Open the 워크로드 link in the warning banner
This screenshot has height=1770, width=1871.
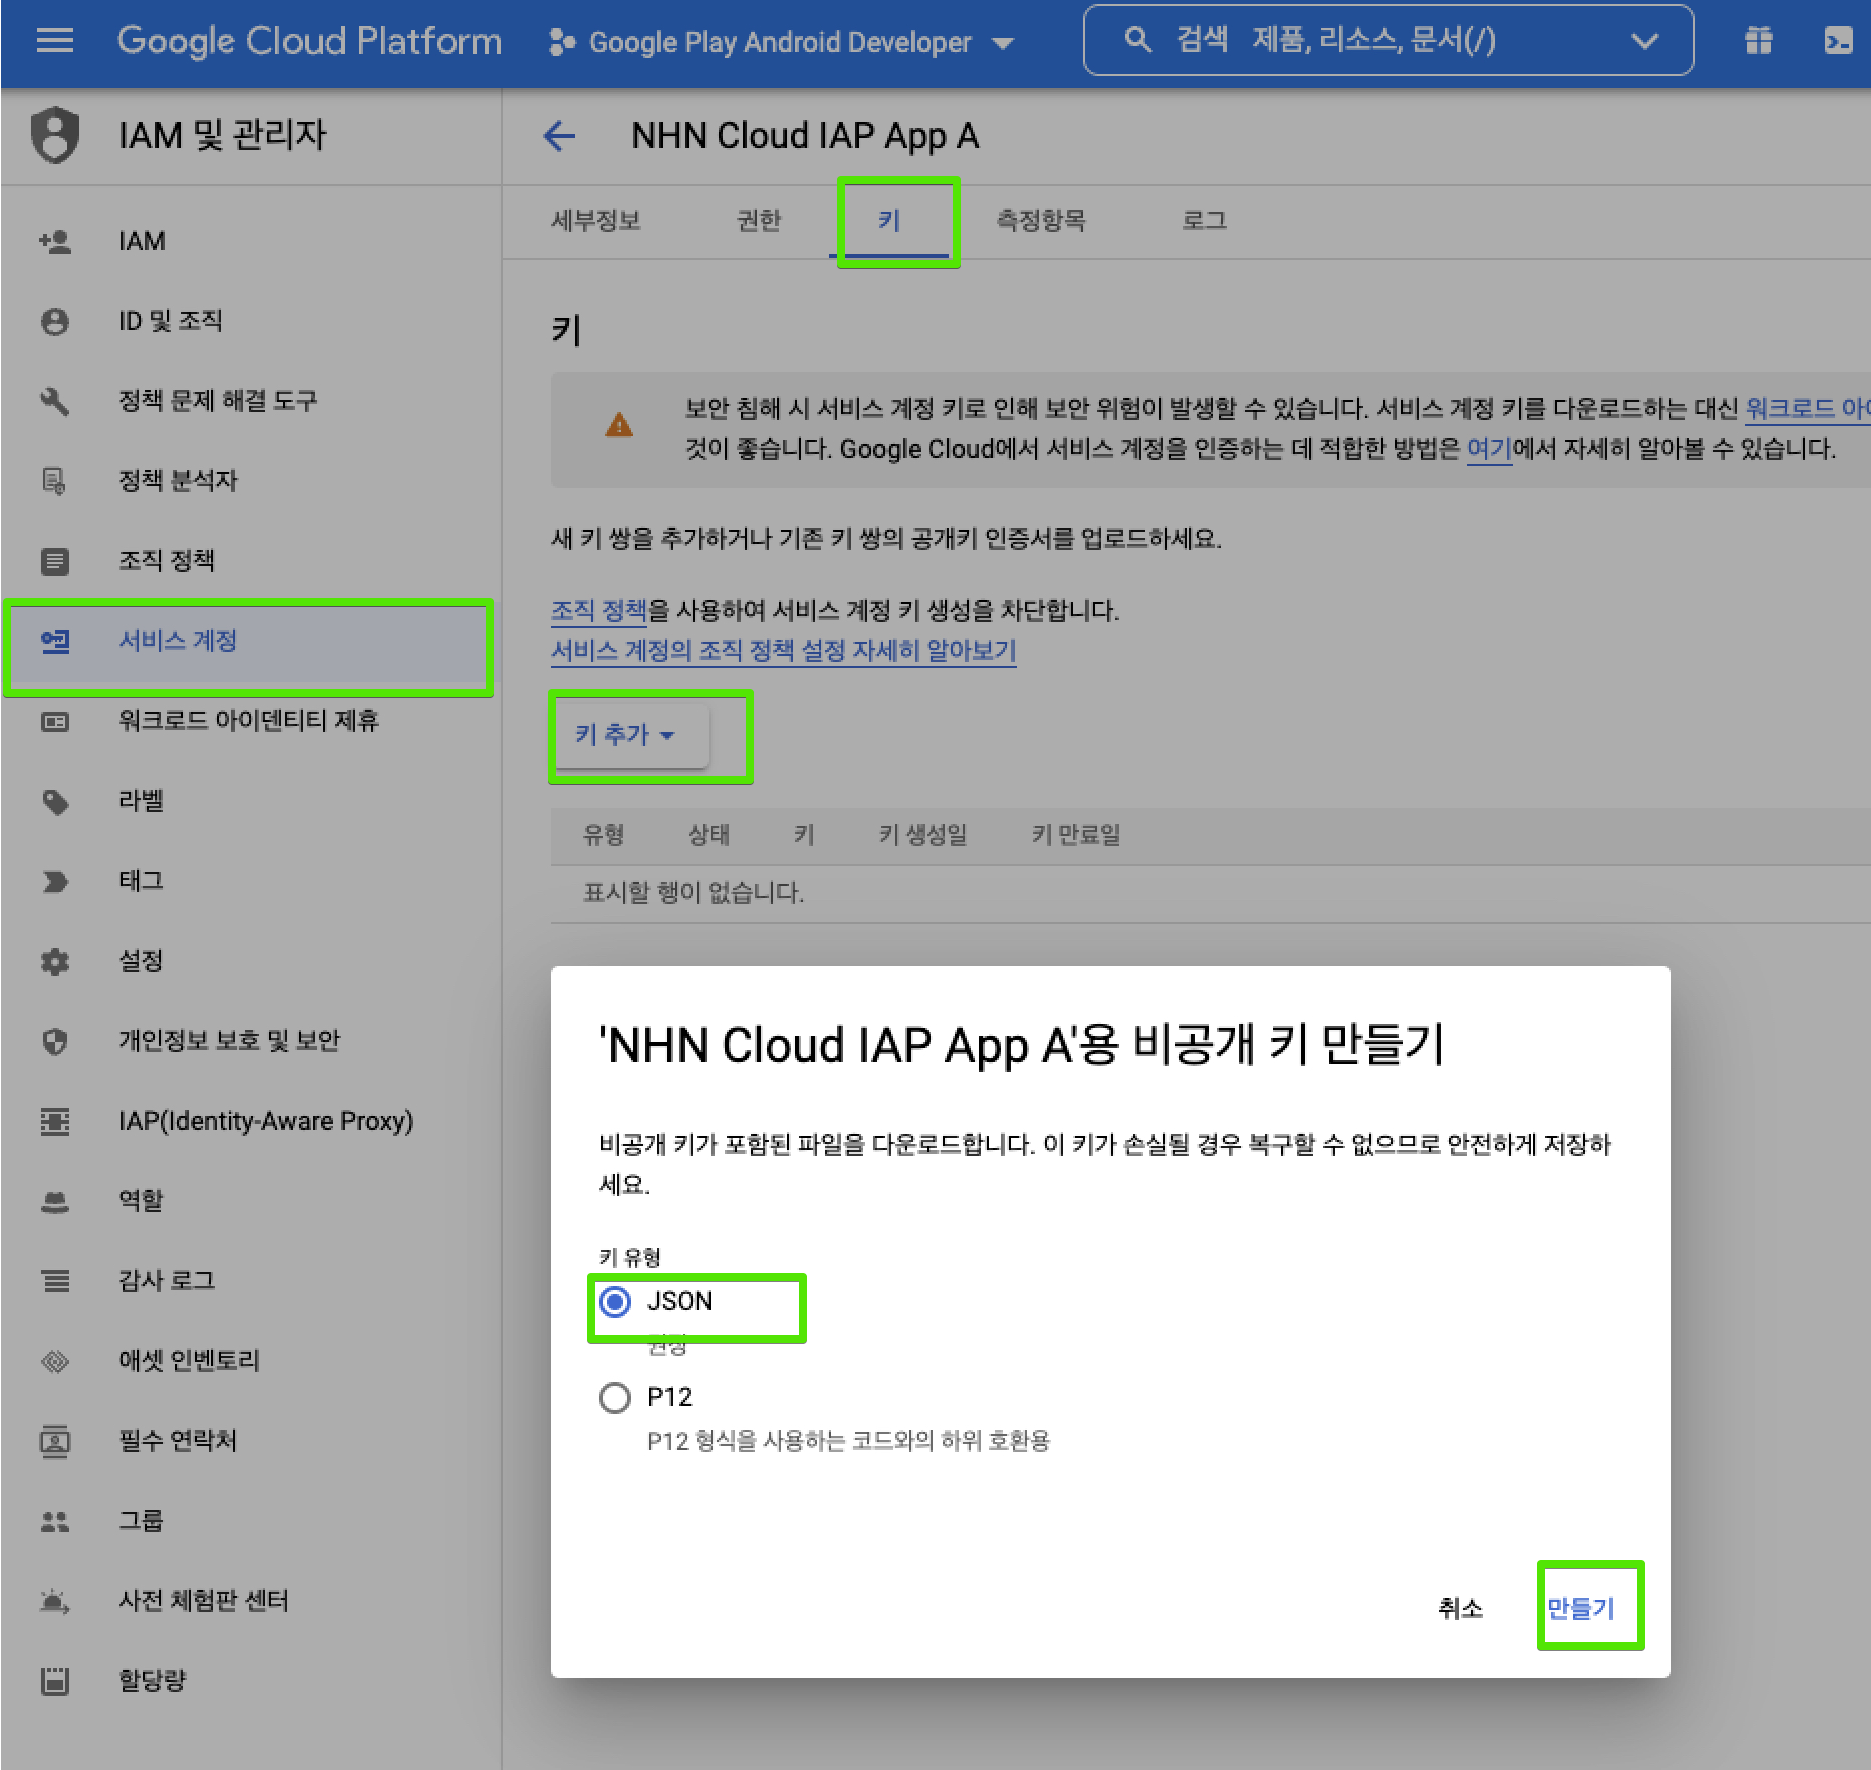point(1807,408)
